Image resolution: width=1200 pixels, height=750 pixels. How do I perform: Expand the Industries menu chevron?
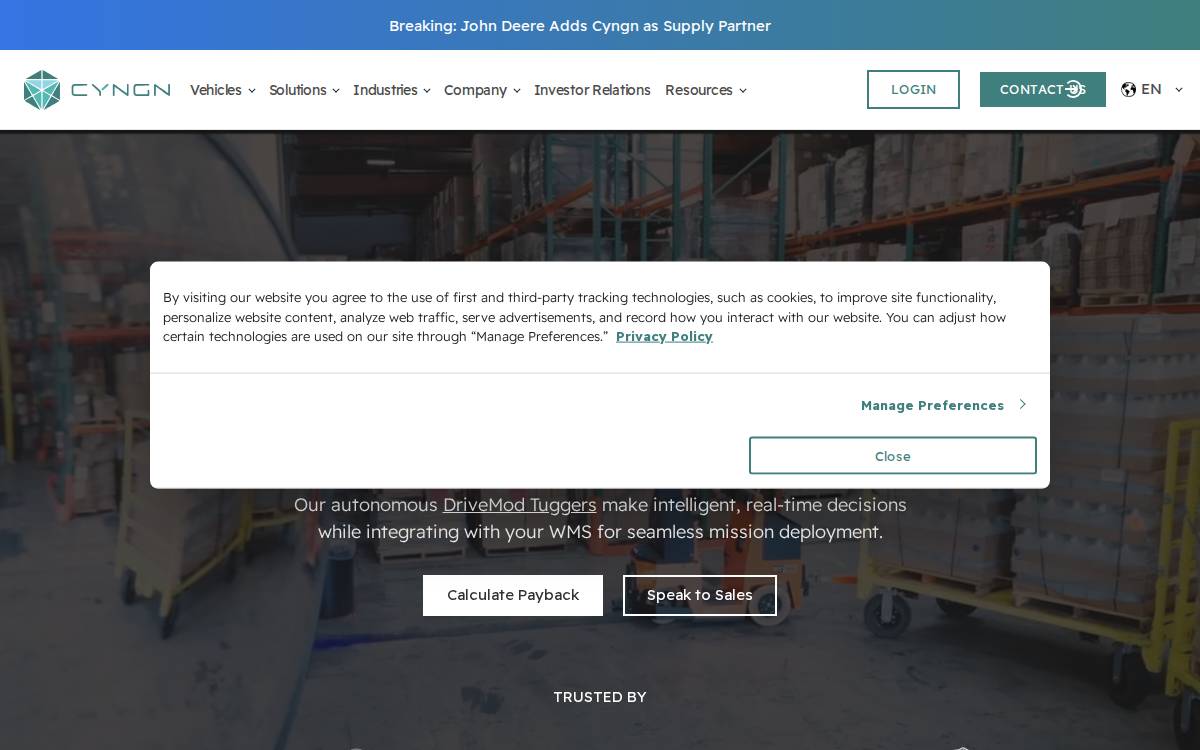(x=427, y=91)
